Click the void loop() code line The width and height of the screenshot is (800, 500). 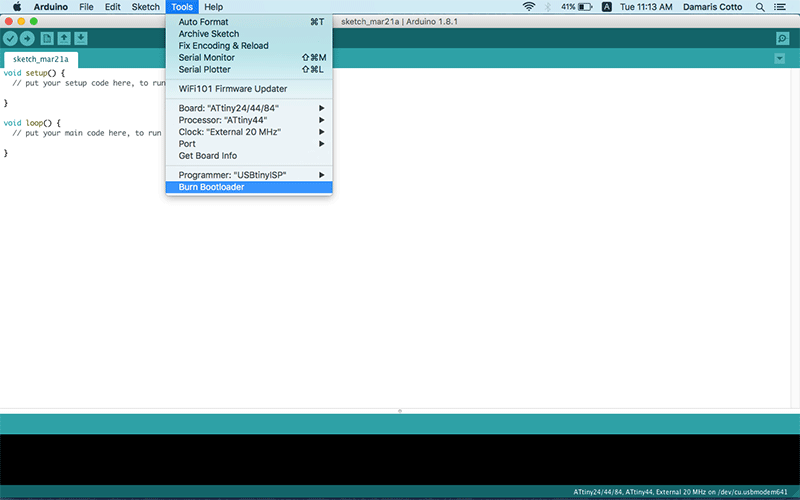[32, 123]
